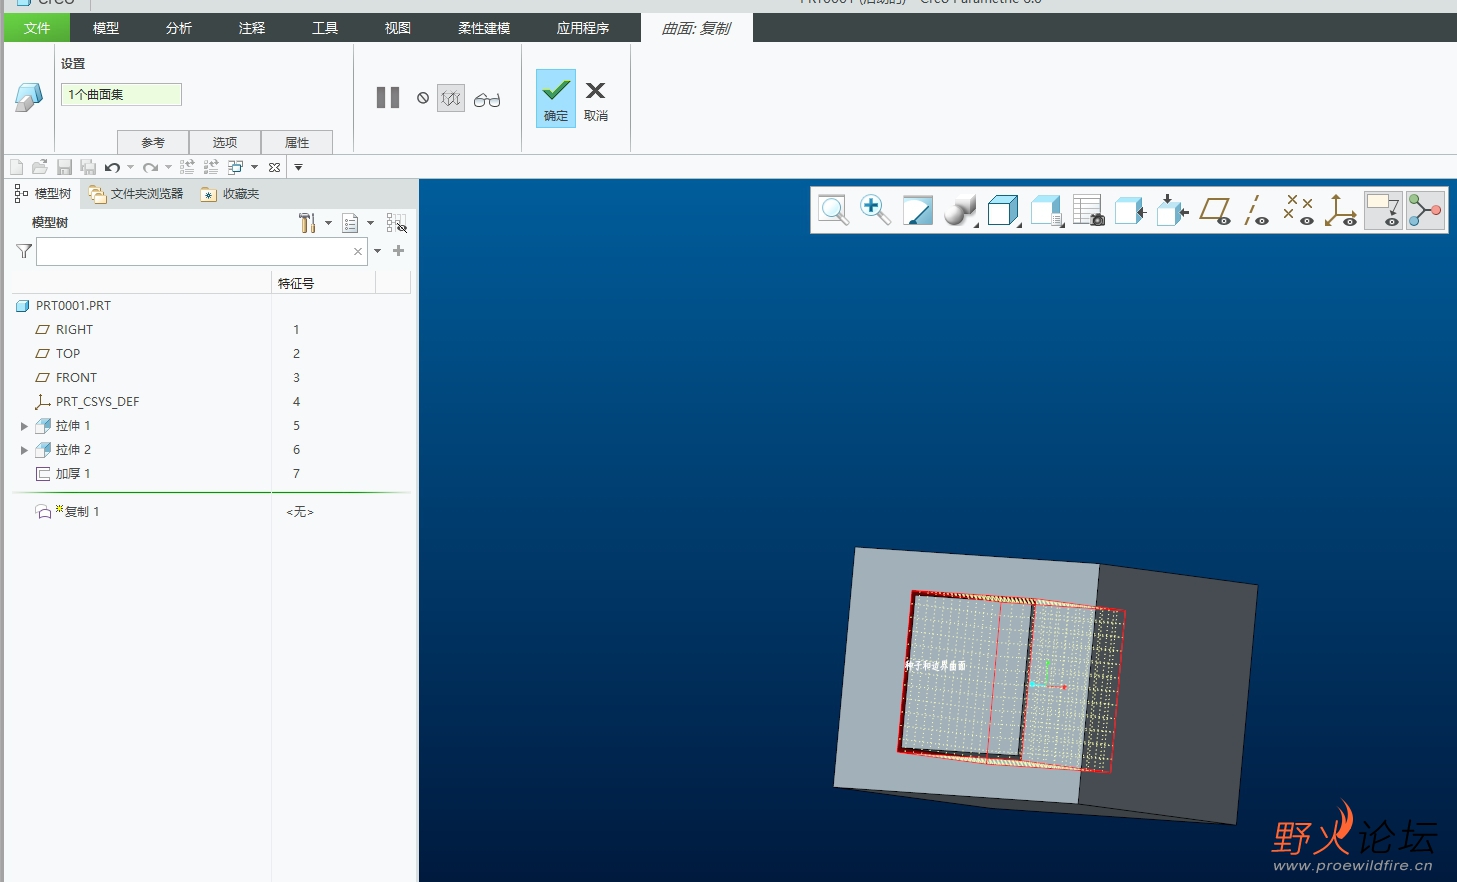Screen dimensions: 1457x882
Task: Click the open file icon
Action: point(40,167)
